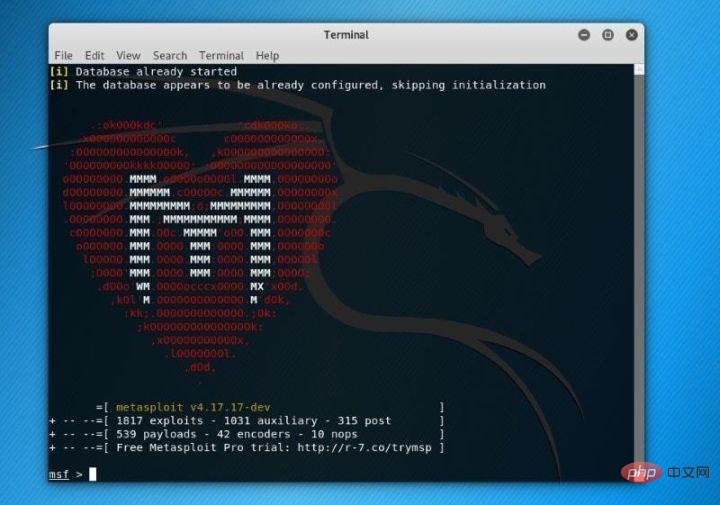
Task: Open the Help menu
Action: (x=267, y=56)
